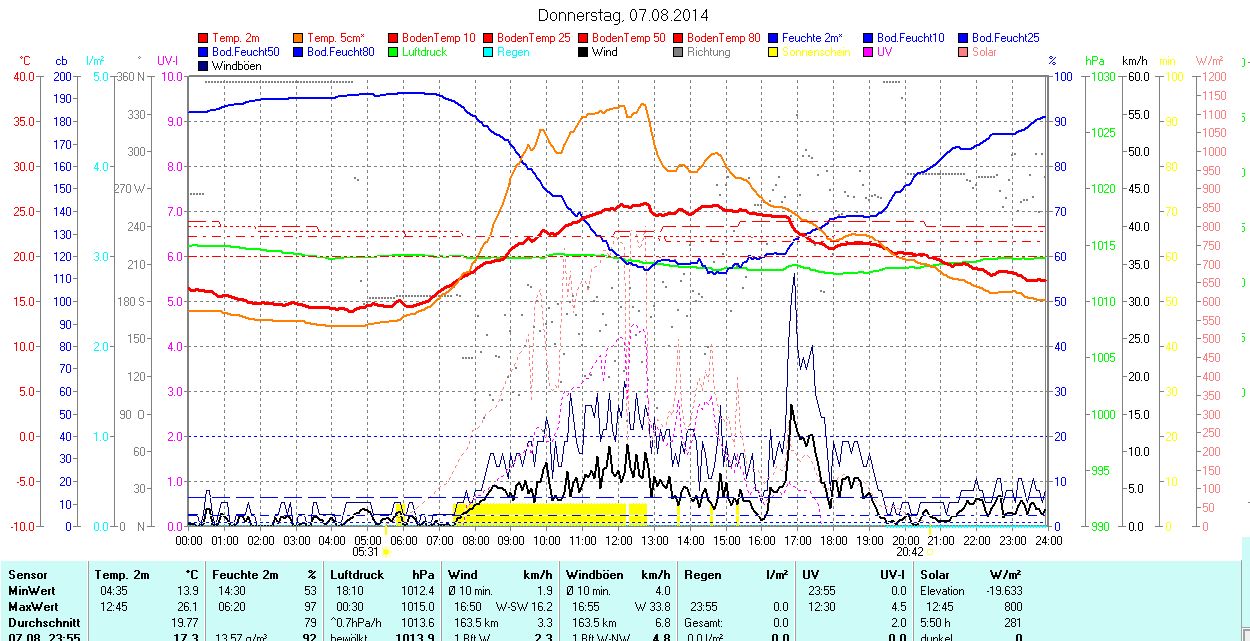
Task: Click the orange Temp. 5cm* legend swatch
Action: (x=299, y=38)
